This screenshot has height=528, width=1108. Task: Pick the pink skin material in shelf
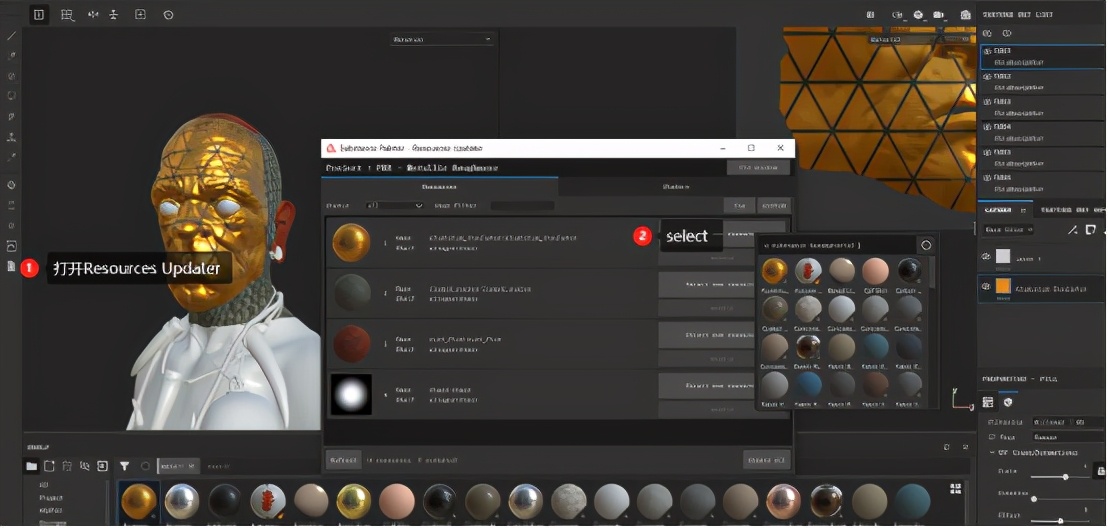pyautogui.click(x=397, y=501)
